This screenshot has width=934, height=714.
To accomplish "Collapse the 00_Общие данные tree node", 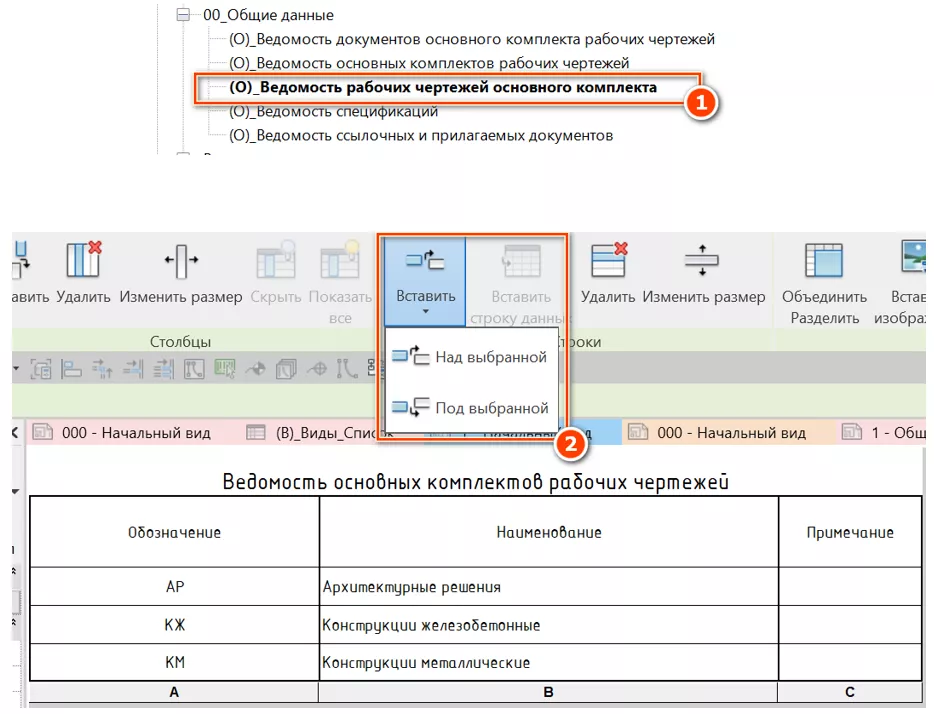I will click(x=182, y=15).
